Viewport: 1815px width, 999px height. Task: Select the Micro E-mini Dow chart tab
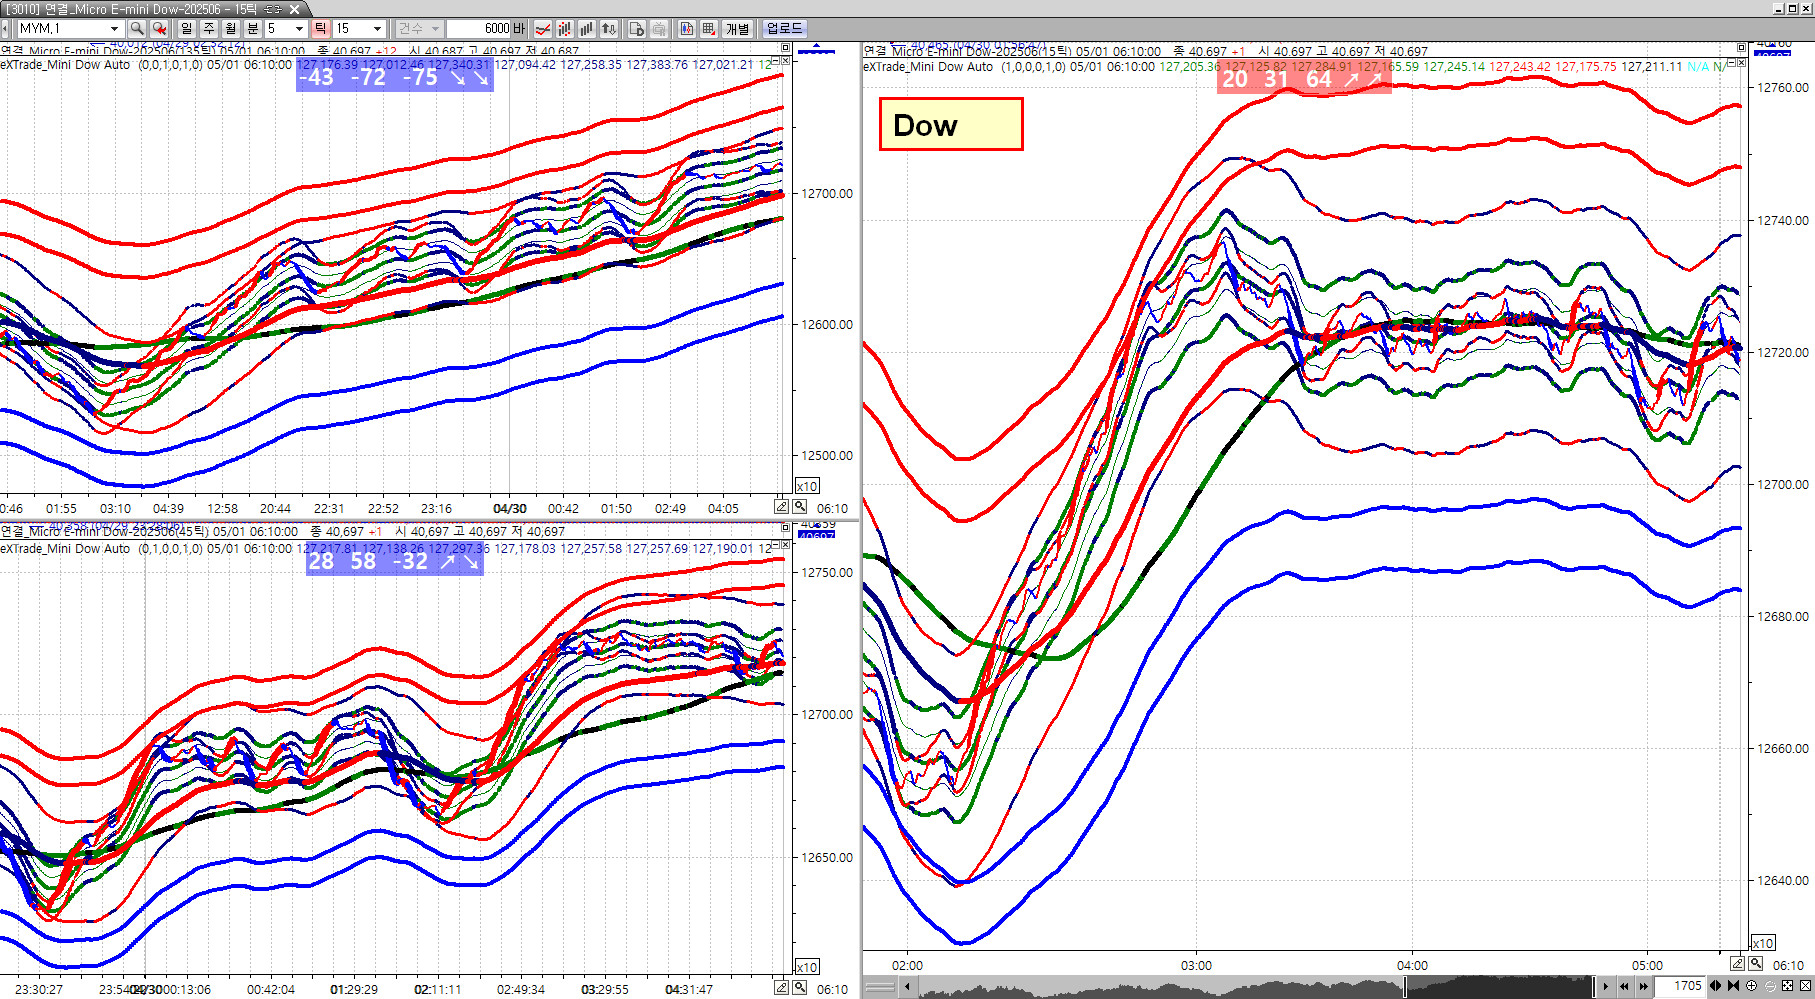coord(150,9)
